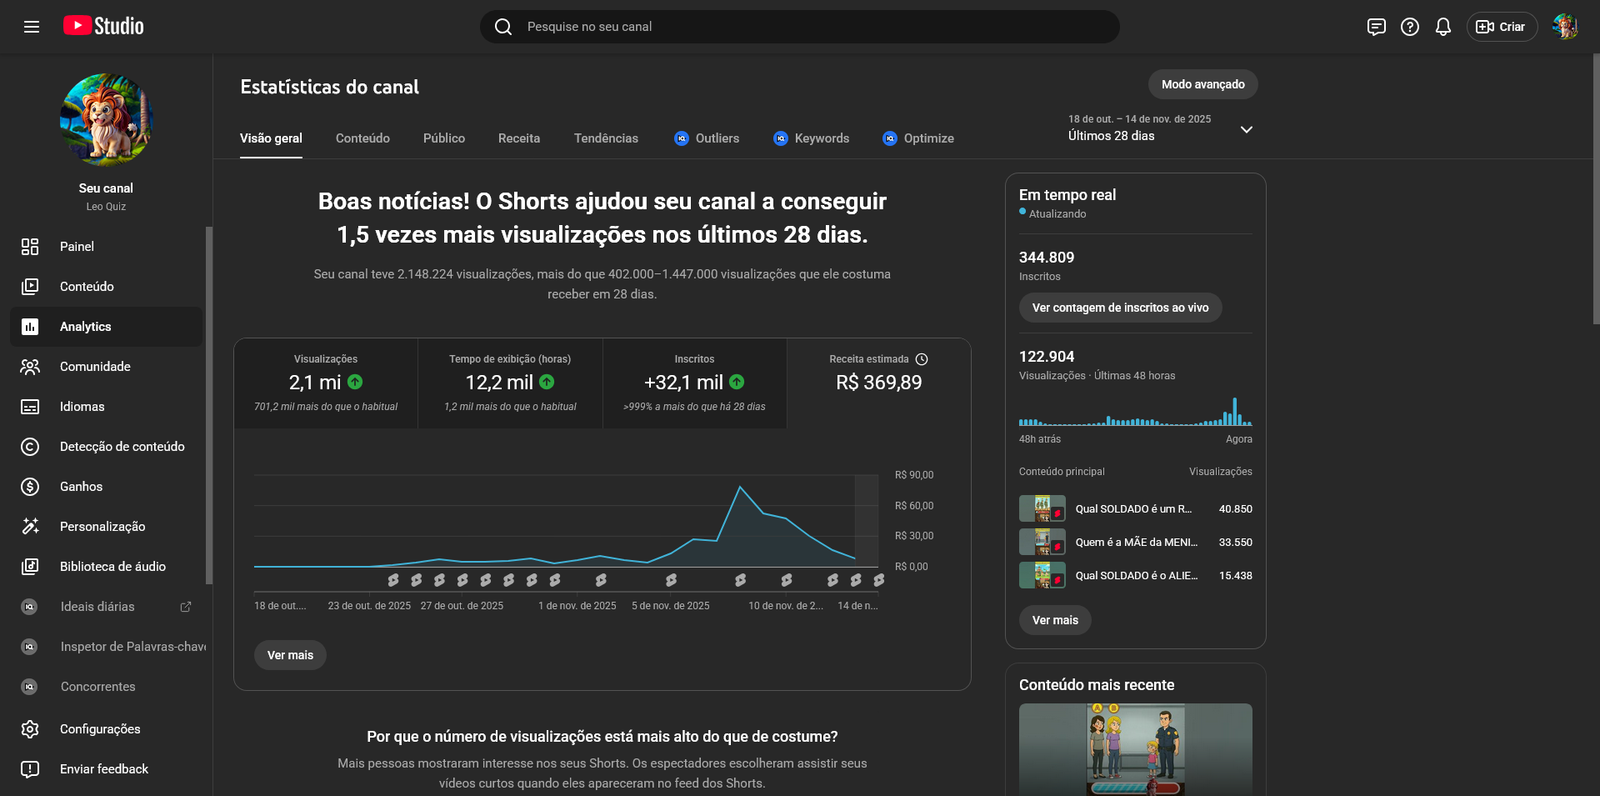Switch to the Público tab
The height and width of the screenshot is (796, 1600).
443,138
